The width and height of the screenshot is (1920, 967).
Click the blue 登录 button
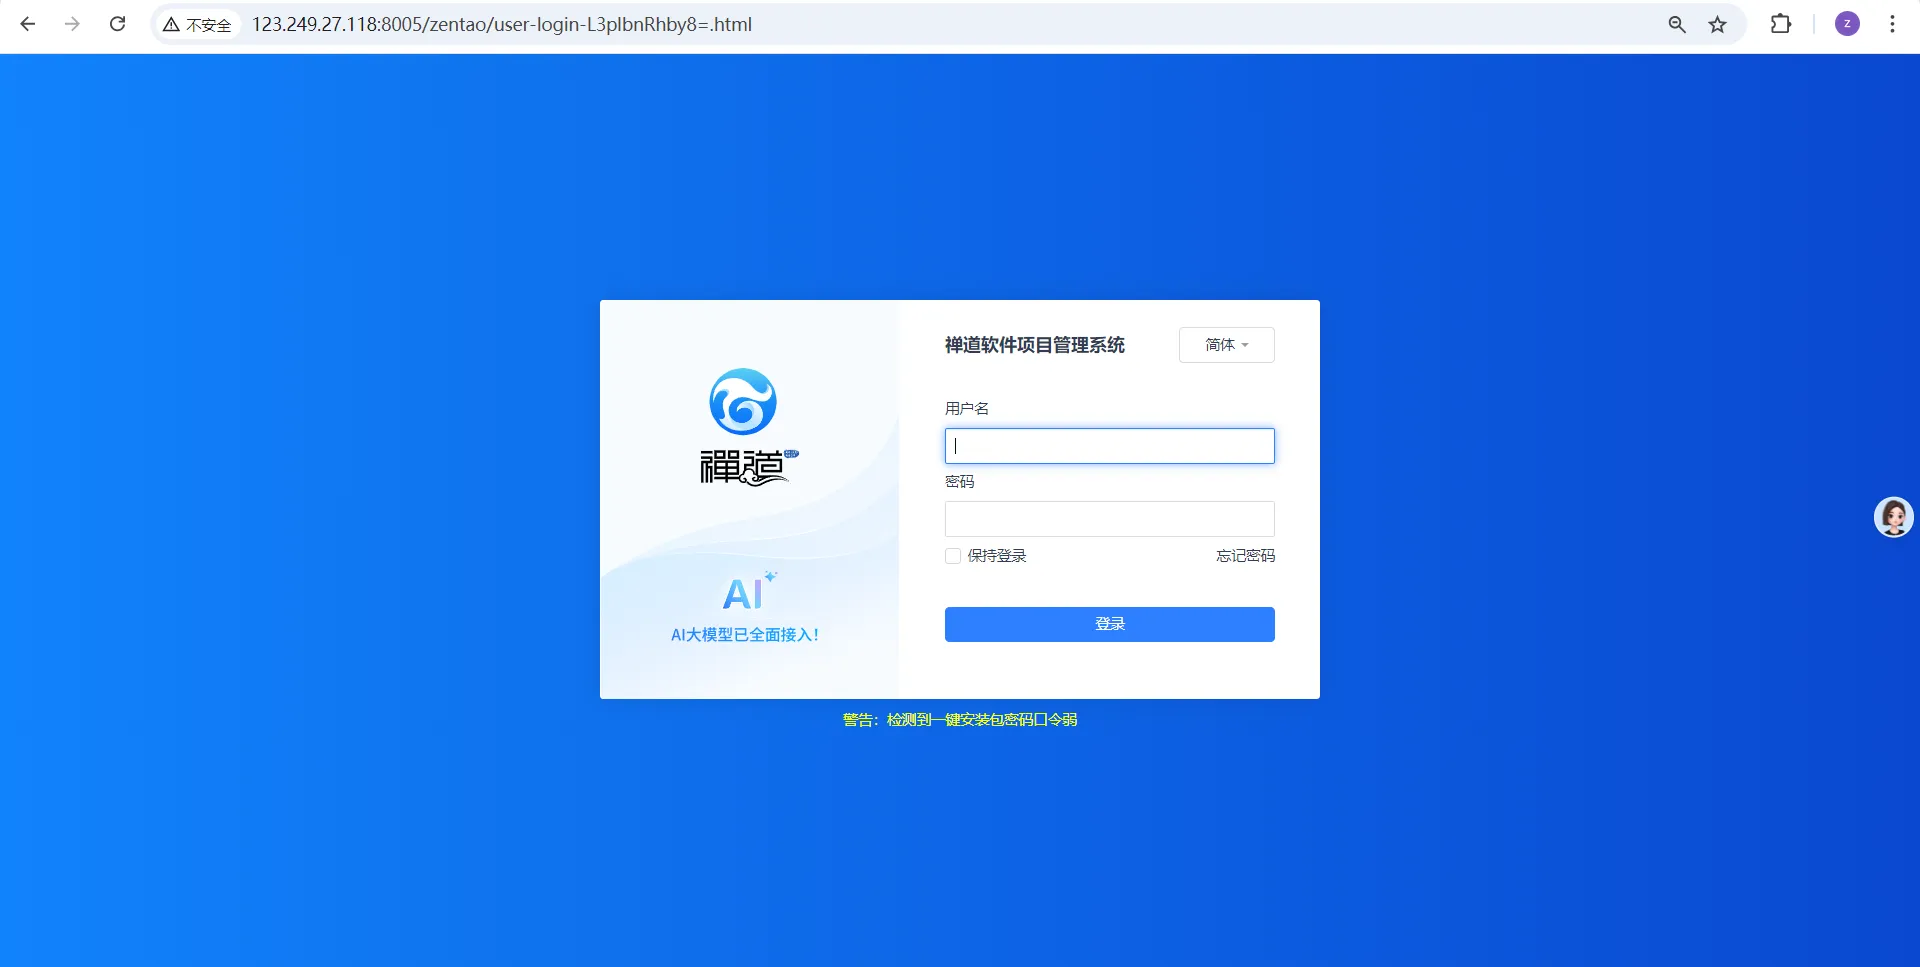point(1110,624)
